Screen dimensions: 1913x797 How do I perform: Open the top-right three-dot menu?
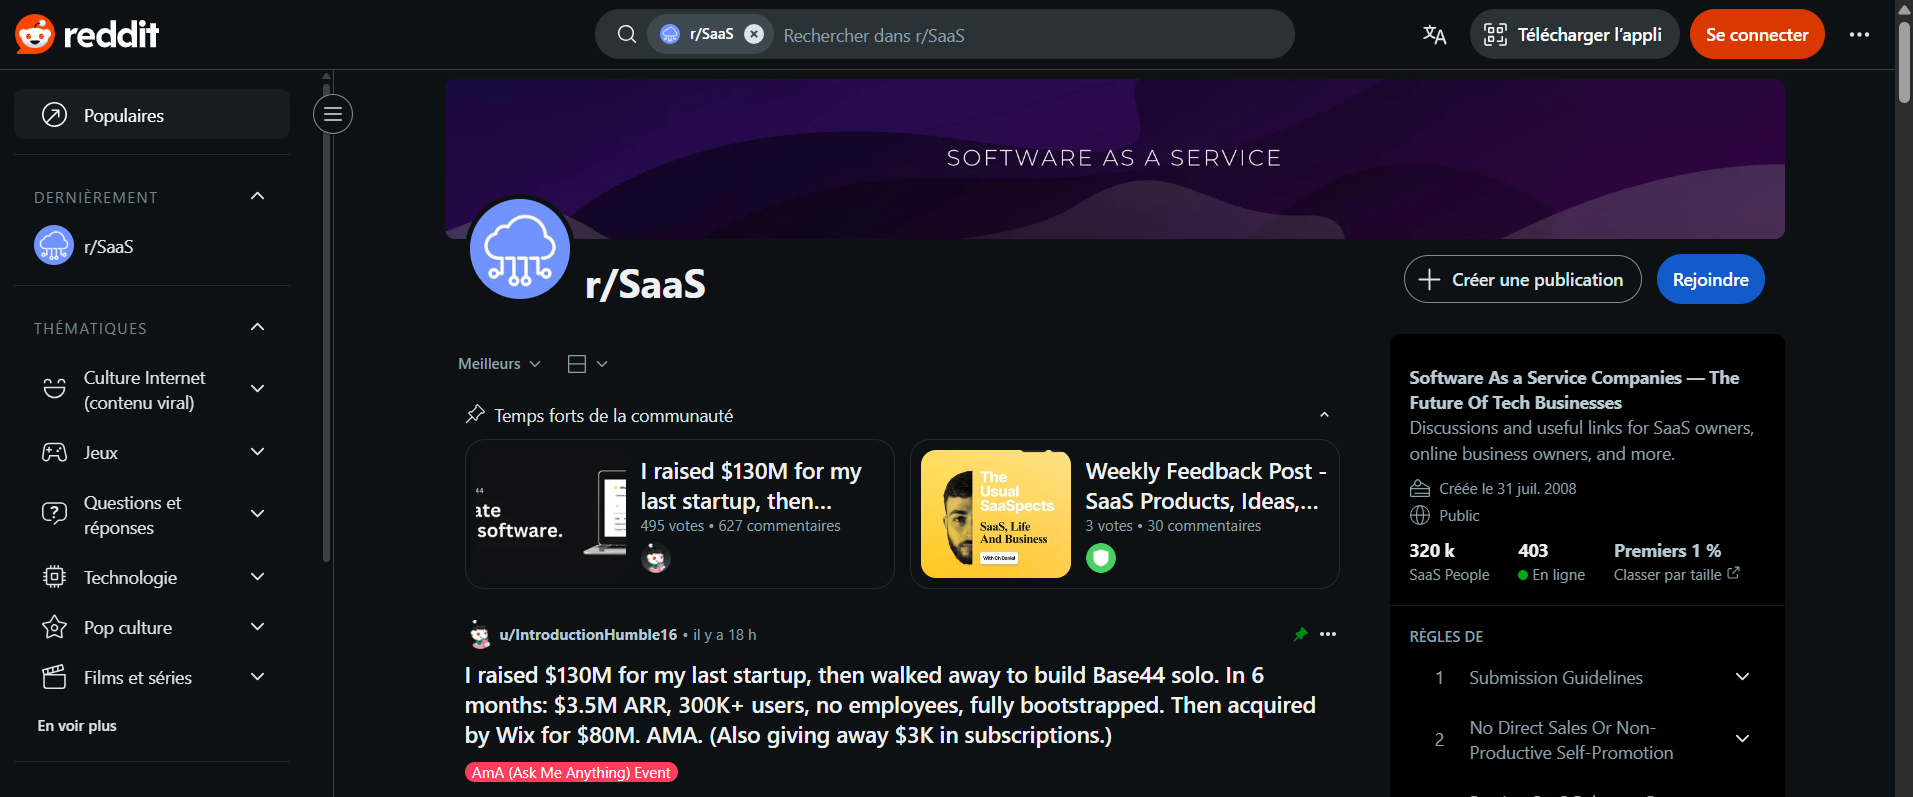click(1859, 34)
